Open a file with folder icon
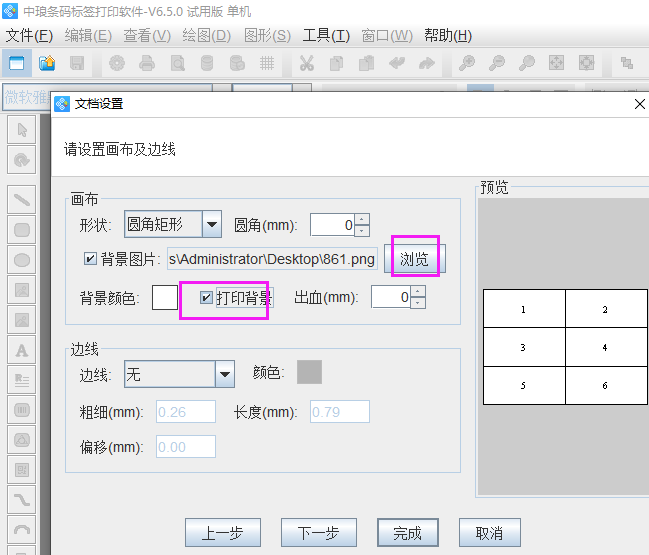 [x=47, y=63]
